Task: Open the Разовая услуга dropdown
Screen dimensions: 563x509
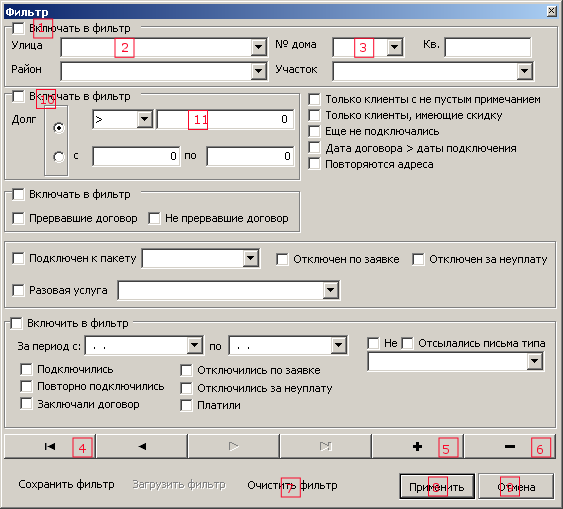Action: 330,290
